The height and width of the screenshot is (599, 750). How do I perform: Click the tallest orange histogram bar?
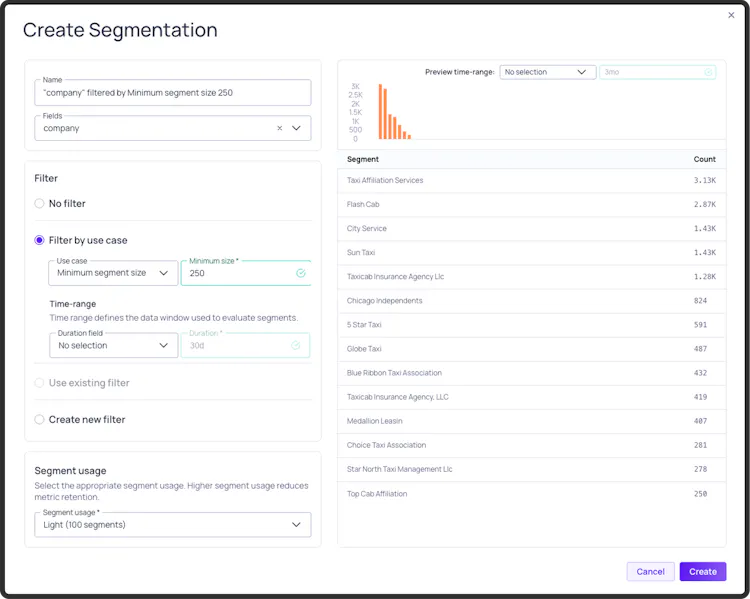click(x=380, y=112)
